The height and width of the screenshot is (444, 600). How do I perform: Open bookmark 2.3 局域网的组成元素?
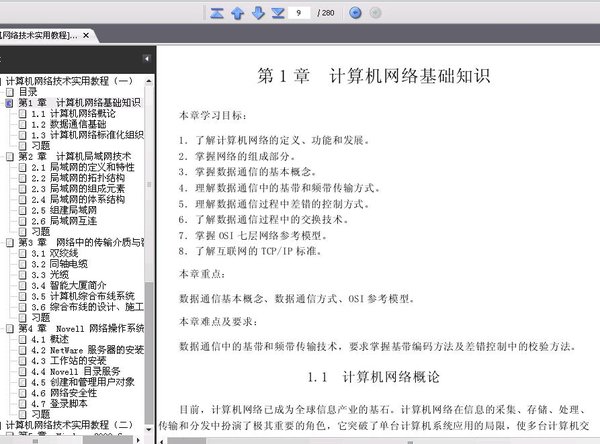tap(78, 189)
